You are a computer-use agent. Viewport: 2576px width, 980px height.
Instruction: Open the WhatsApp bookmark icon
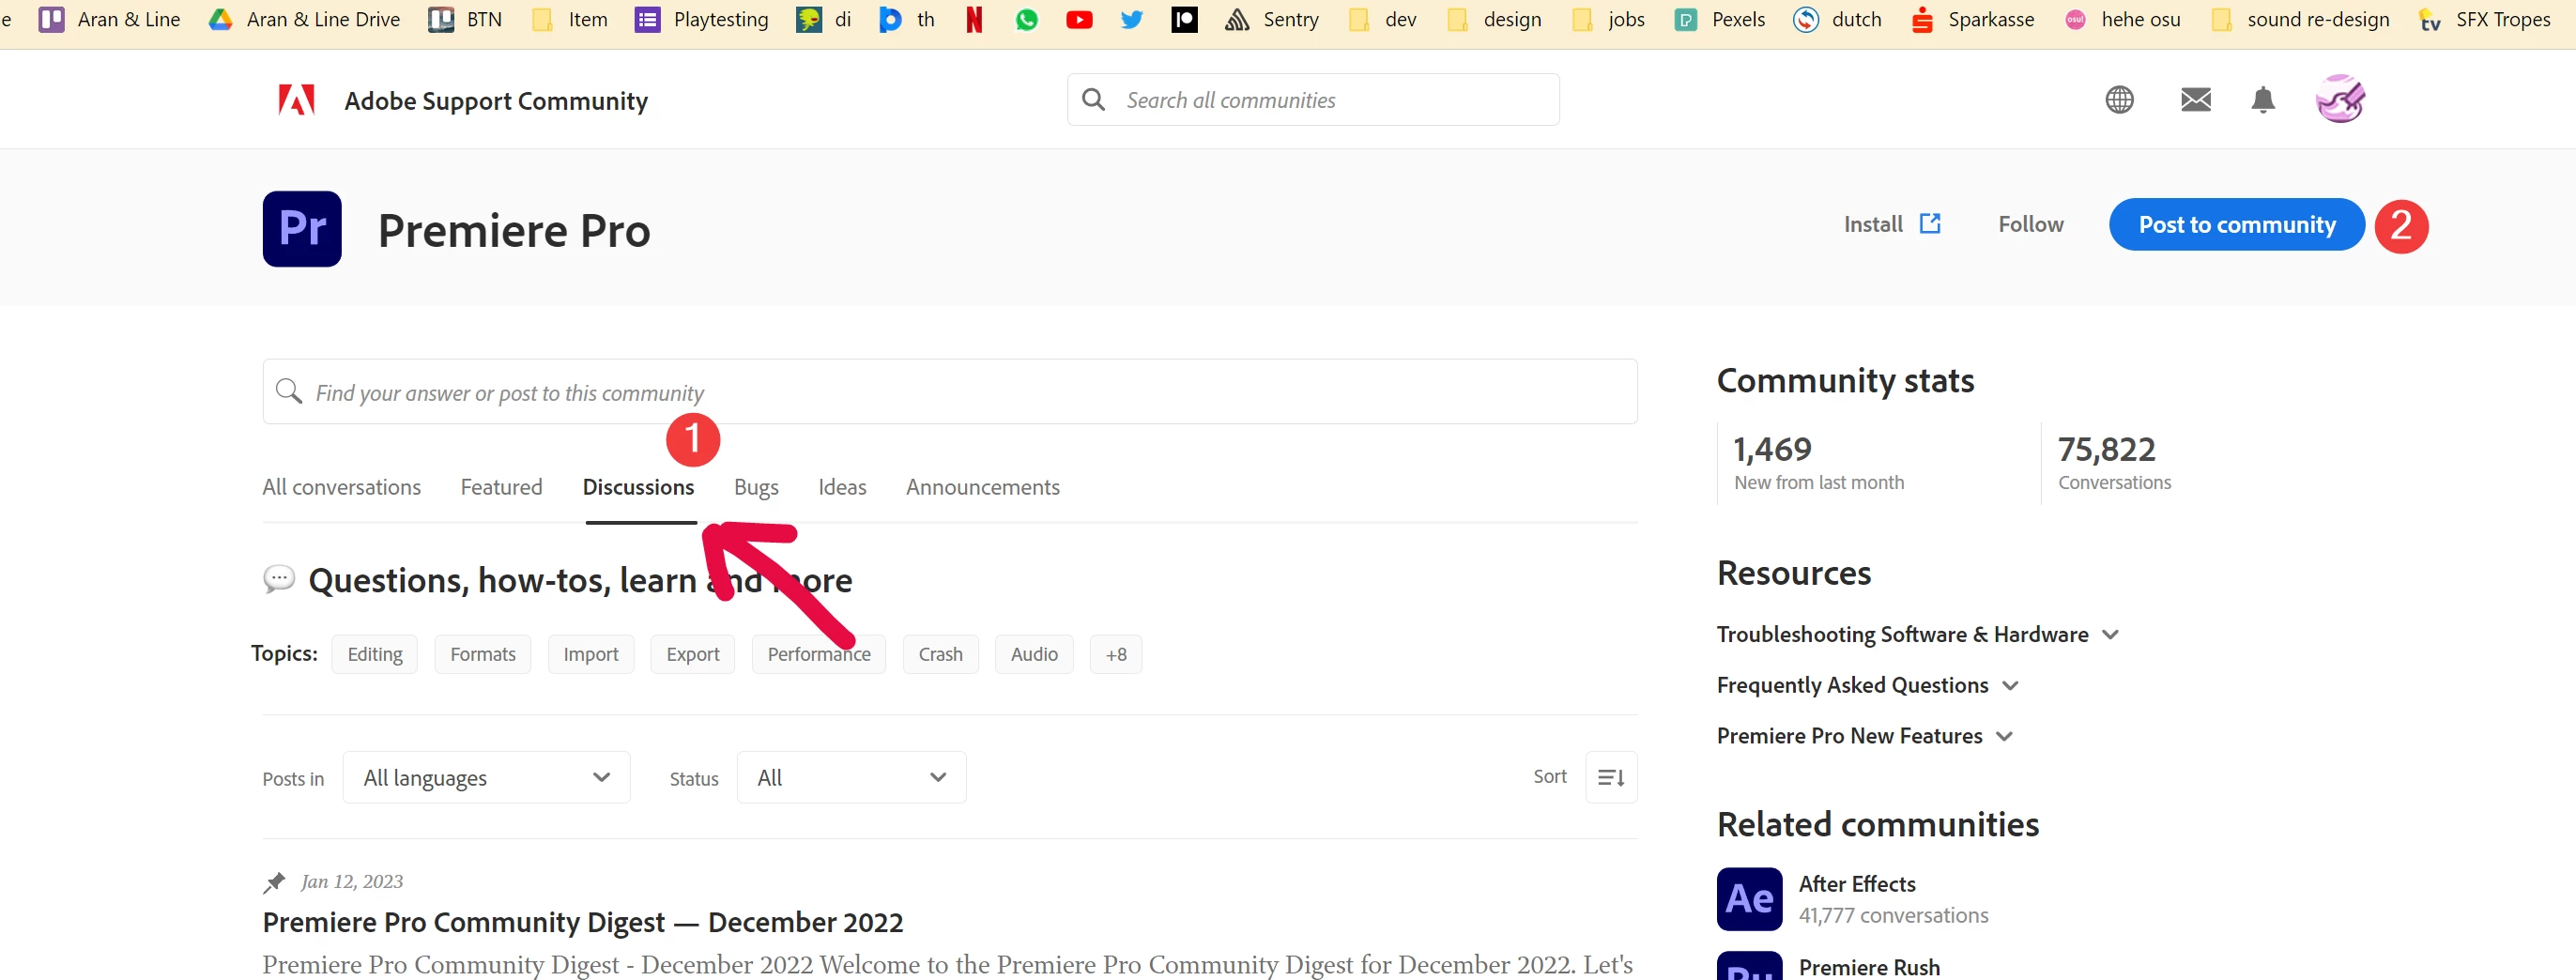click(1026, 19)
